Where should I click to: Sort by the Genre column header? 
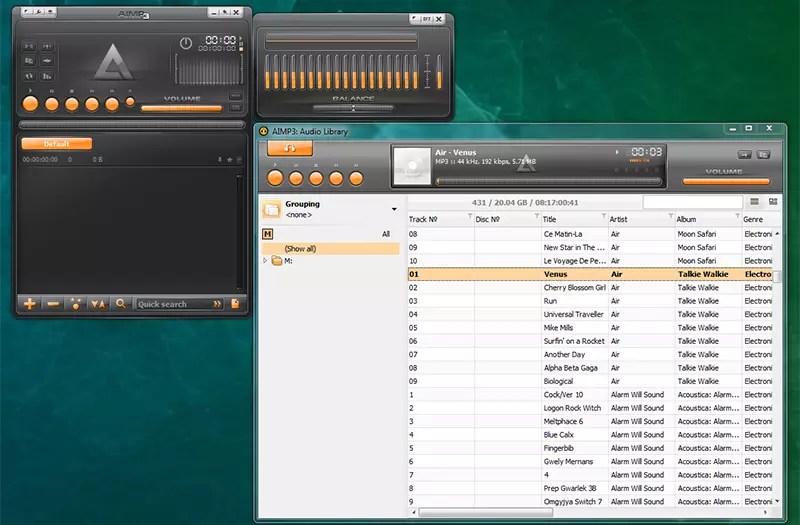753,219
